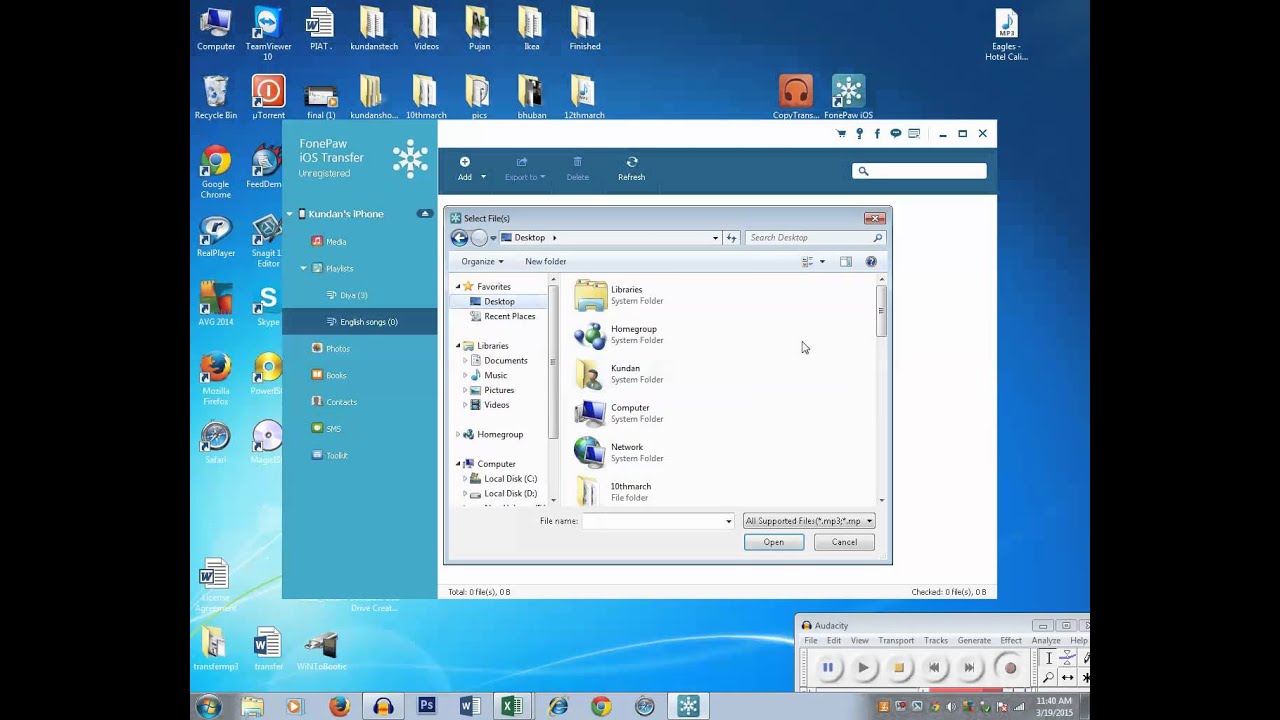1280x720 pixels.
Task: Open the Organize dropdown menu
Action: (x=482, y=261)
